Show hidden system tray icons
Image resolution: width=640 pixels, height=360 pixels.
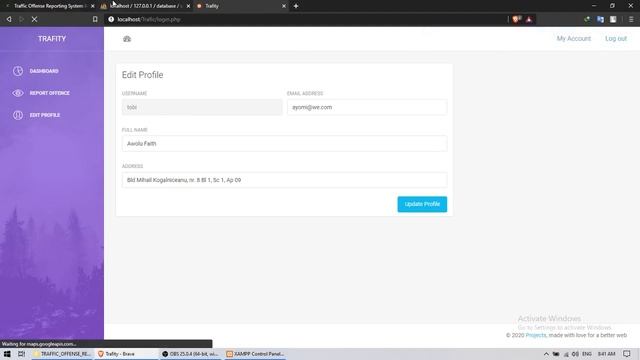546,354
